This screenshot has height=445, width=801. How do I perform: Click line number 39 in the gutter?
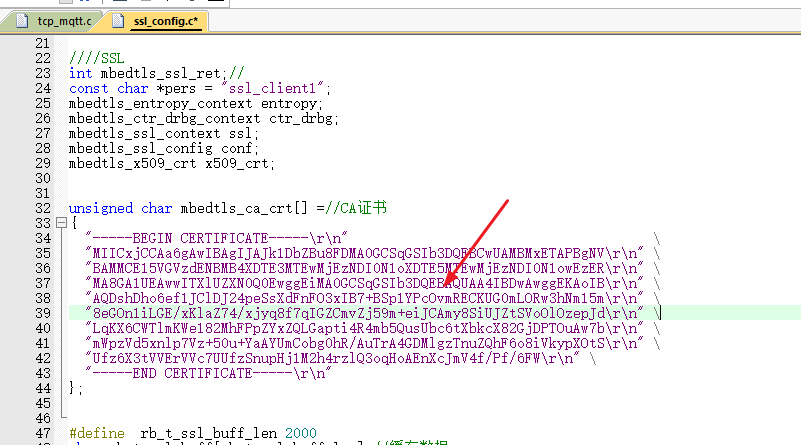pyautogui.click(x=43, y=313)
